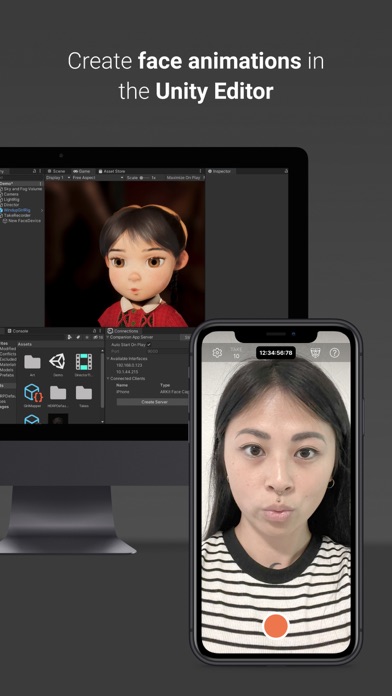Select the Director timeline asset icon
This screenshot has height=696, width=392.
[83, 362]
